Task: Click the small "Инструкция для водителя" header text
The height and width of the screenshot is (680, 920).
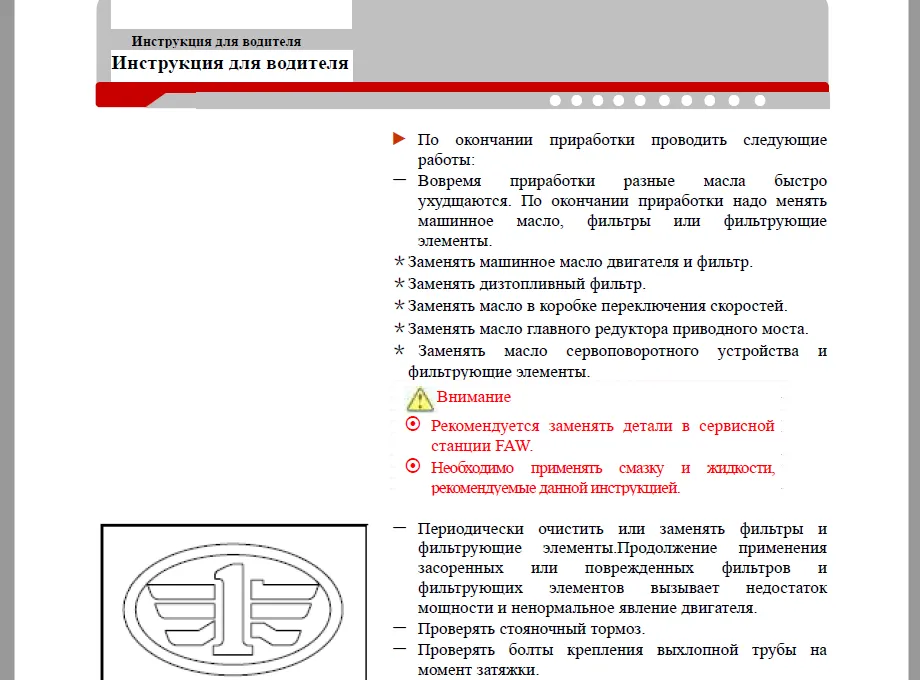Action: (x=216, y=41)
